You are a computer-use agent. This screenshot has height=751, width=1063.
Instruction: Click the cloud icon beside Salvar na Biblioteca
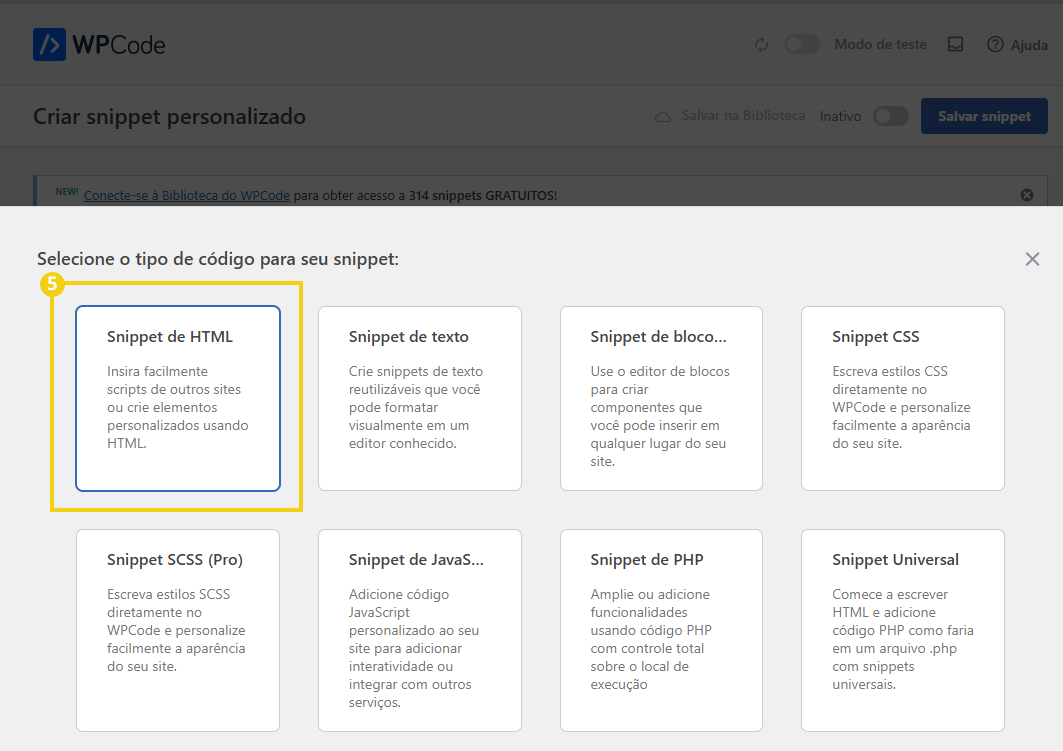point(663,117)
